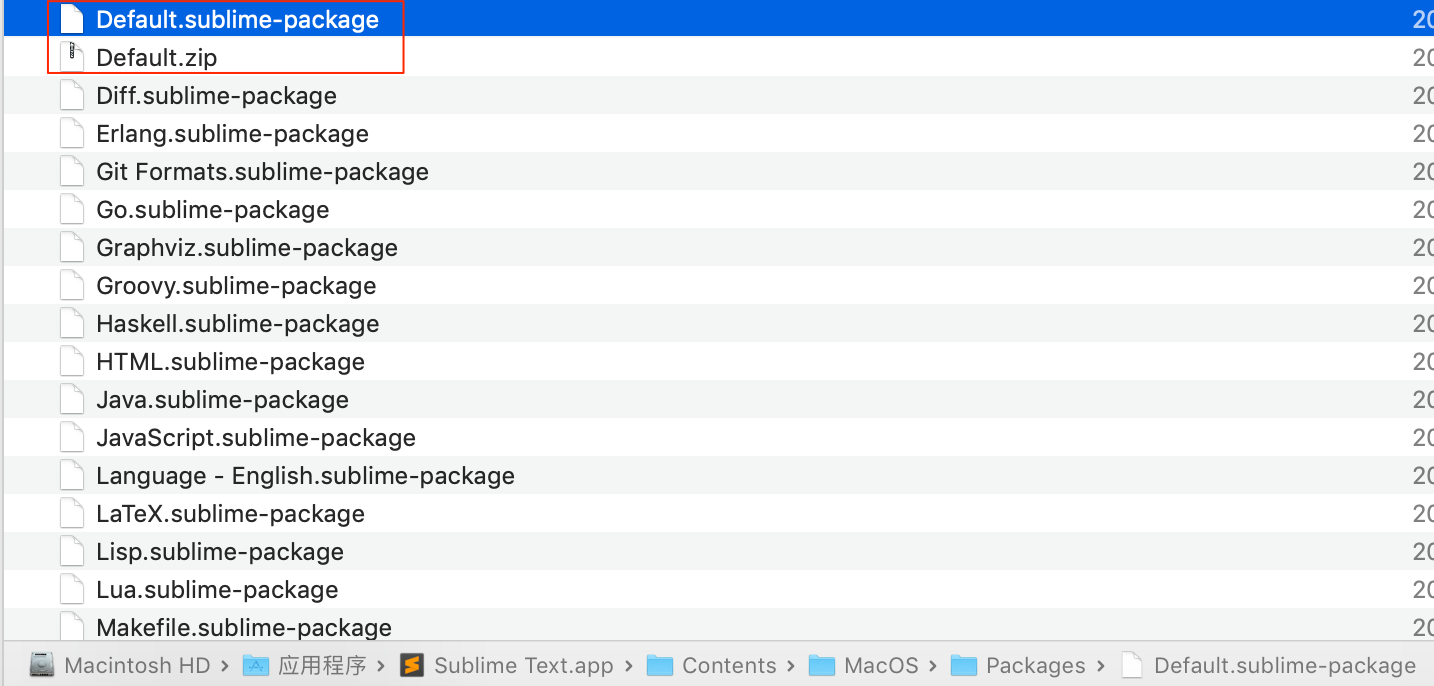Click the Applications folder icon in path bar
This screenshot has width=1434, height=686.
point(256,665)
